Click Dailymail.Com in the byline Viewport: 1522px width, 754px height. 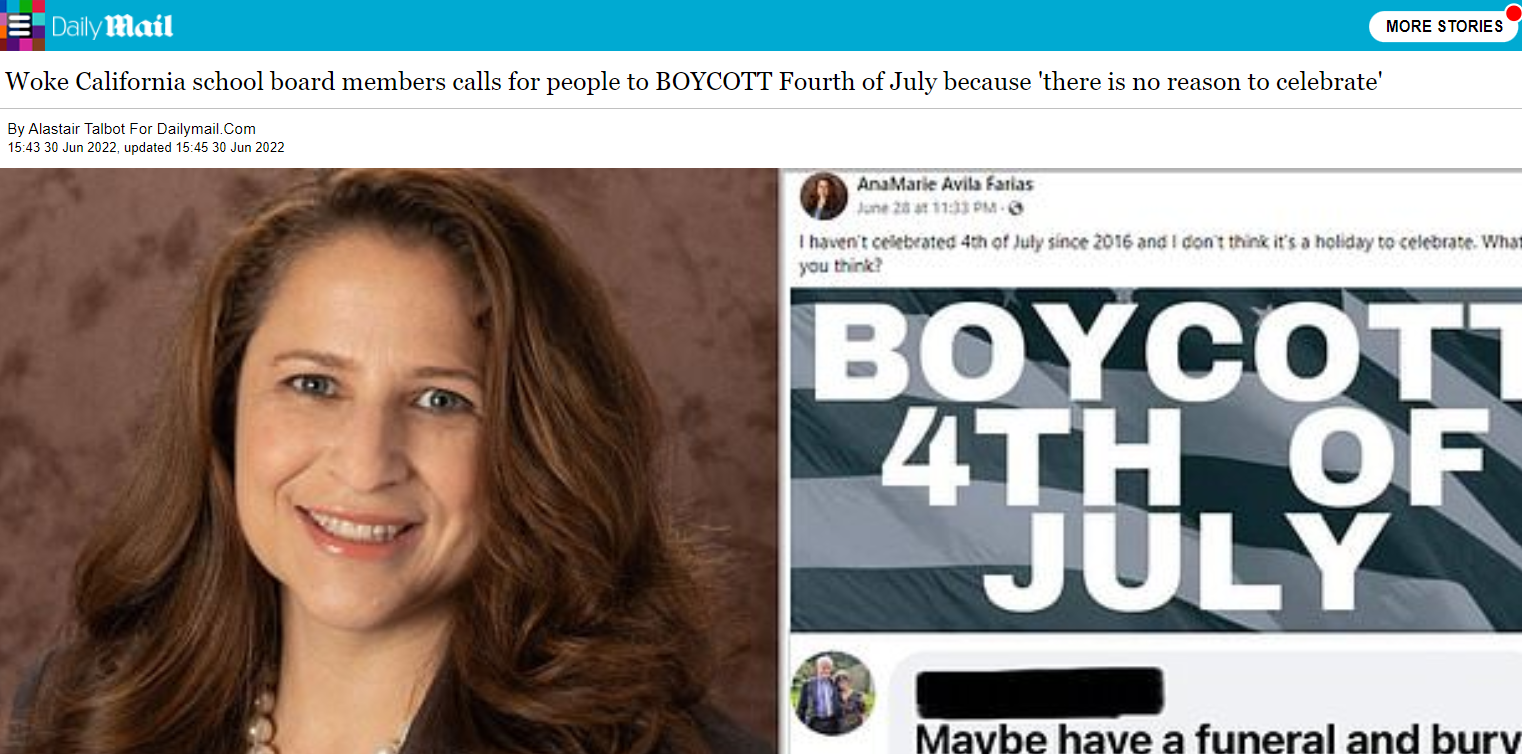(x=206, y=129)
